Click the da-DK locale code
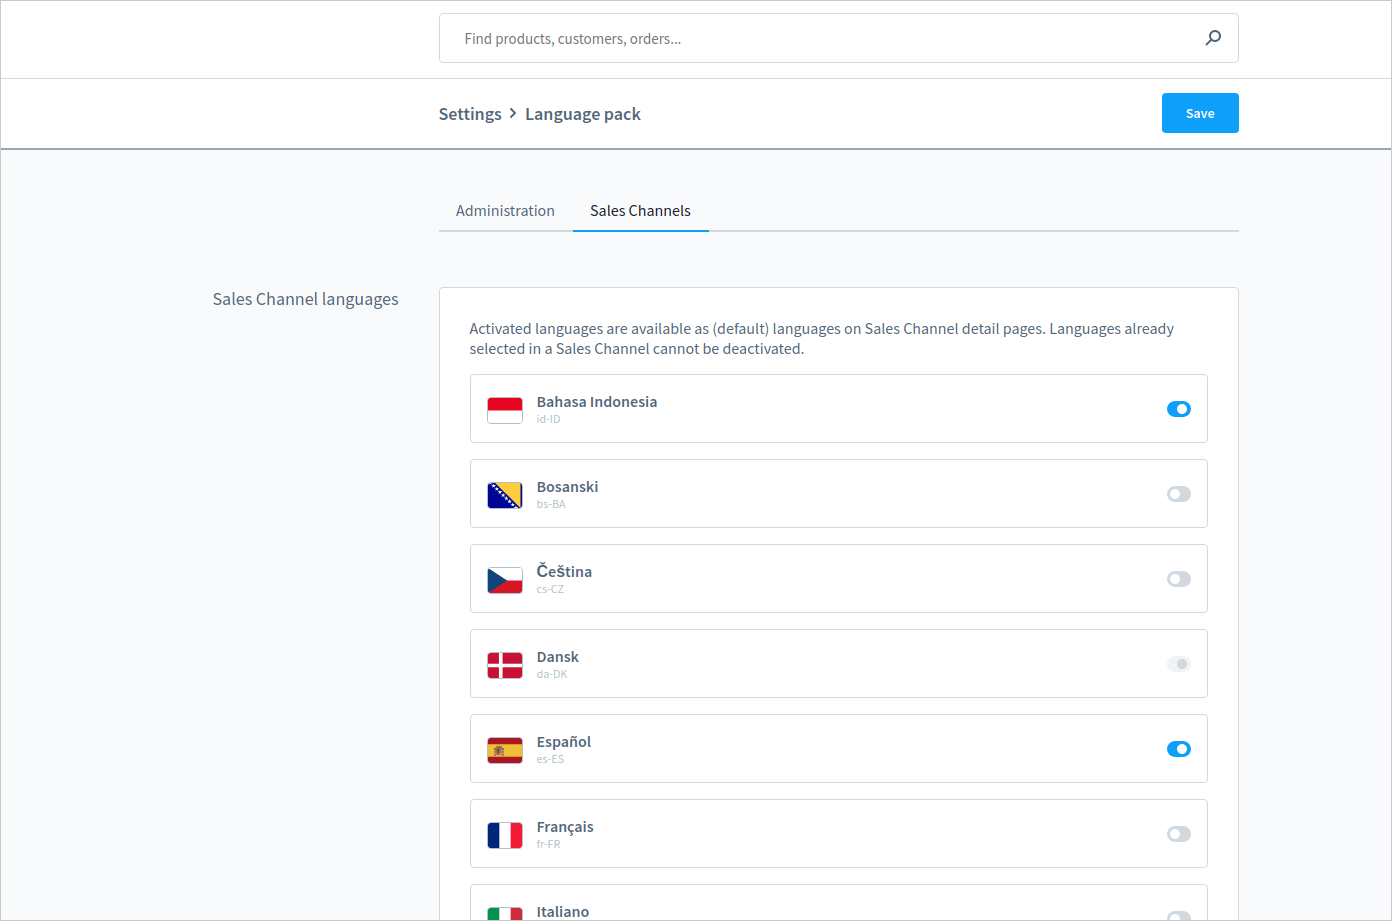Image resolution: width=1392 pixels, height=921 pixels. pos(552,674)
